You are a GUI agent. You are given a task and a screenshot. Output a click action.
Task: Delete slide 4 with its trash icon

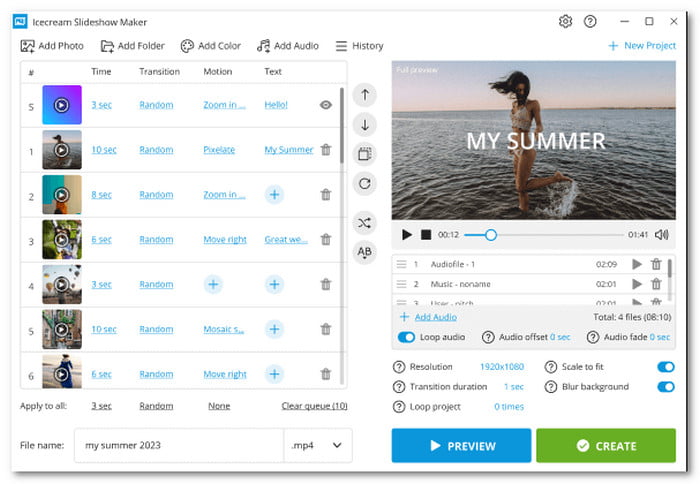click(x=326, y=284)
